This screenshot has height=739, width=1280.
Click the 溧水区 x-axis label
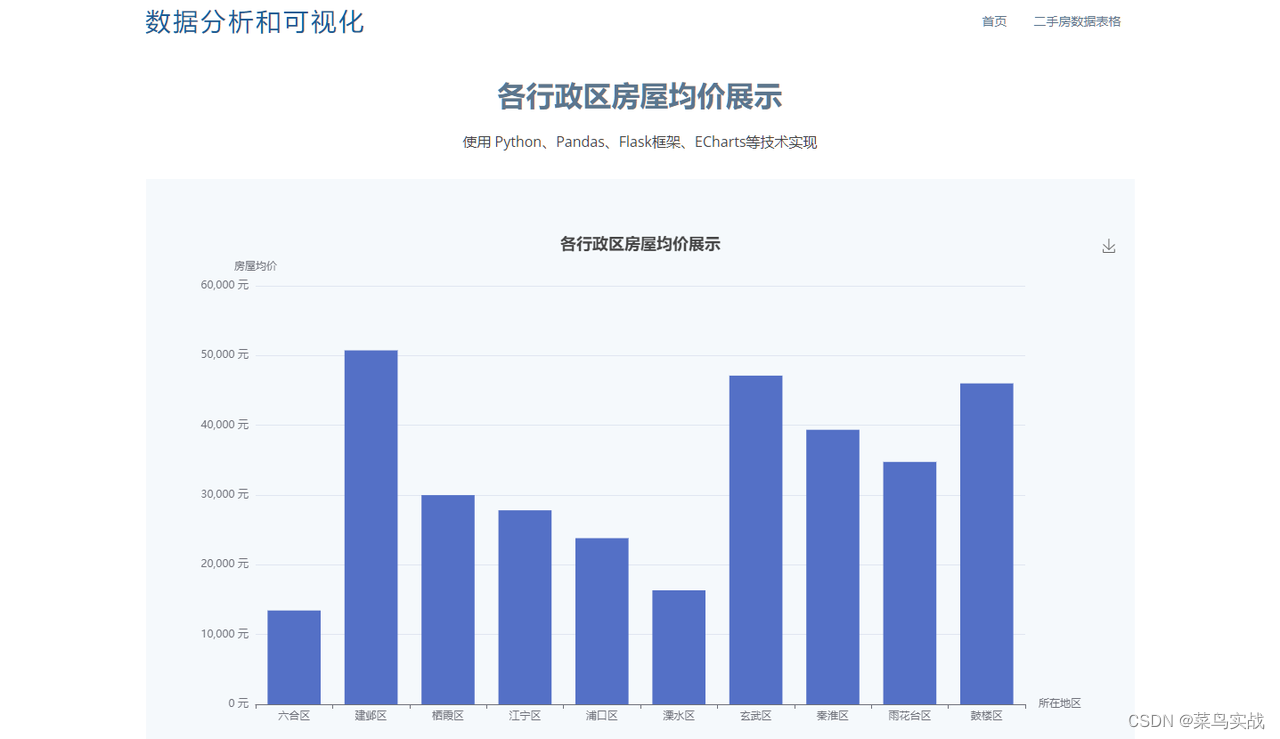pos(679,716)
